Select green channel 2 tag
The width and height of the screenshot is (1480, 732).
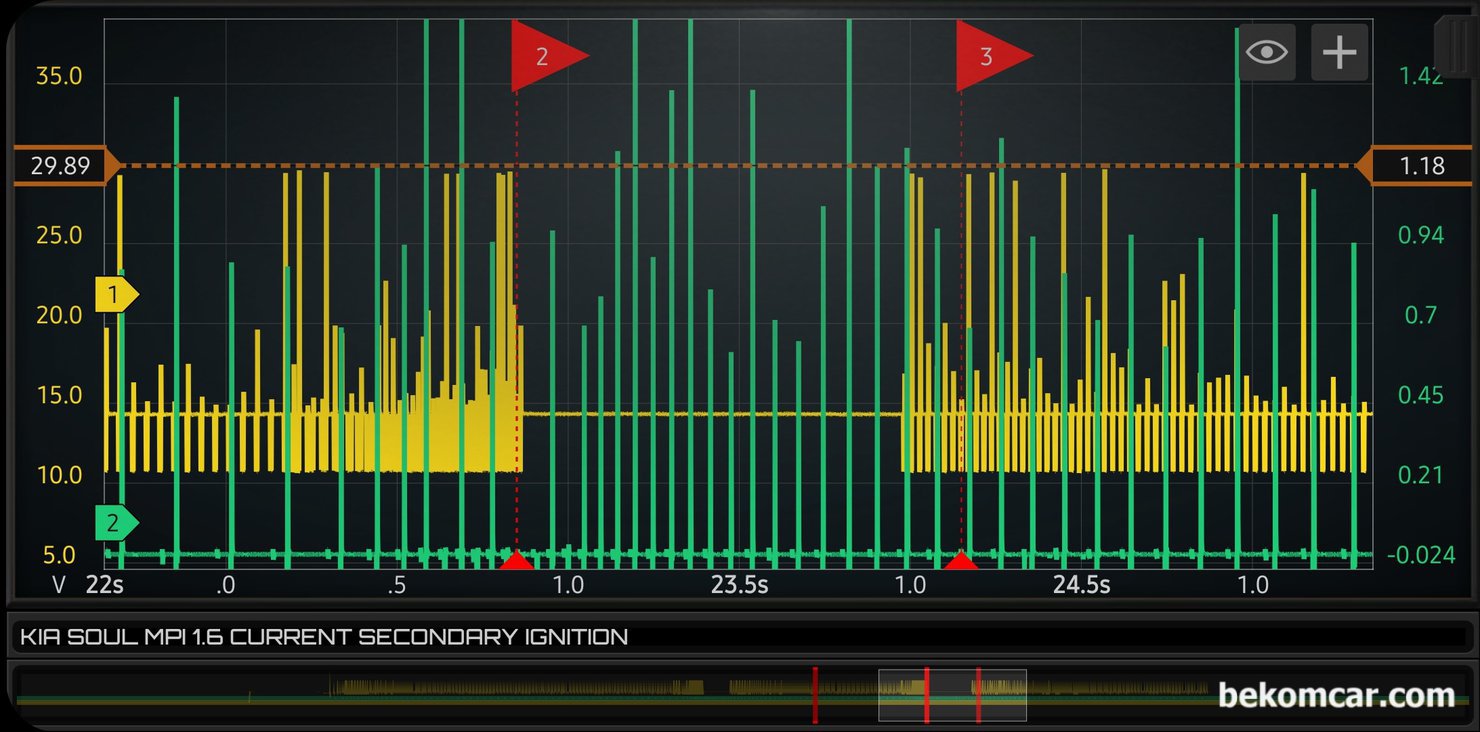click(x=116, y=523)
